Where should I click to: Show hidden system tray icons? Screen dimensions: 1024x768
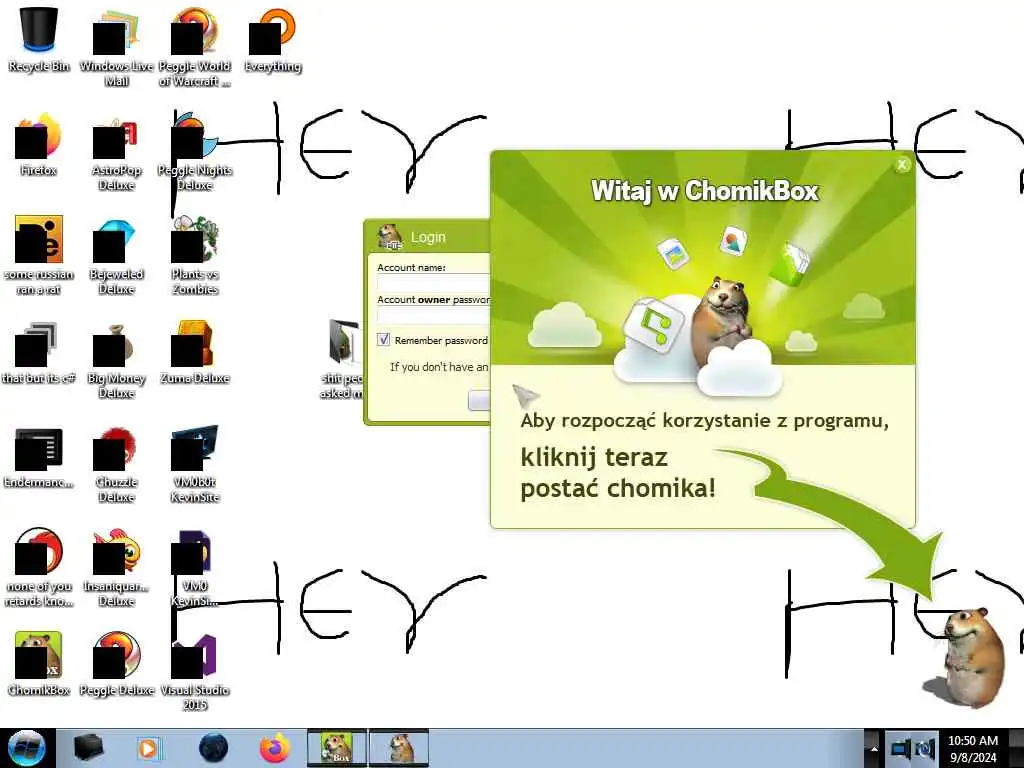click(873, 748)
